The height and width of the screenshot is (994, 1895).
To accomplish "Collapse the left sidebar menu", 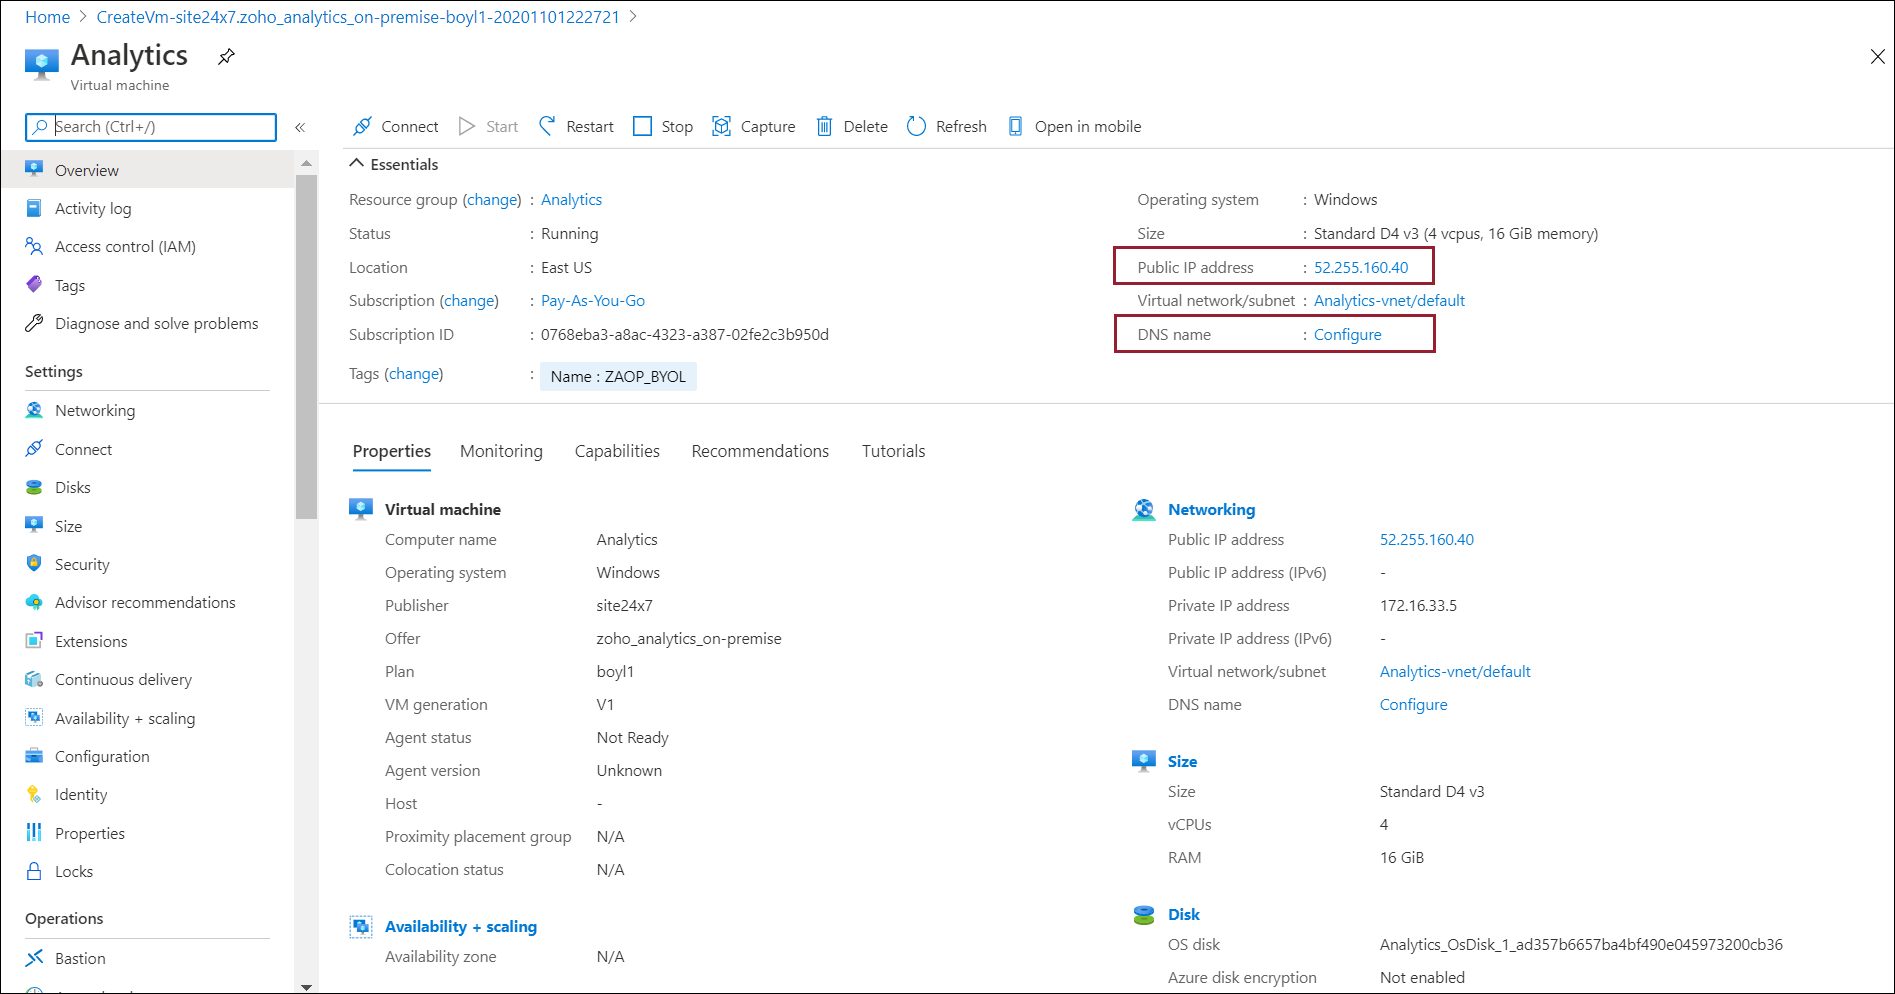I will pos(300,127).
